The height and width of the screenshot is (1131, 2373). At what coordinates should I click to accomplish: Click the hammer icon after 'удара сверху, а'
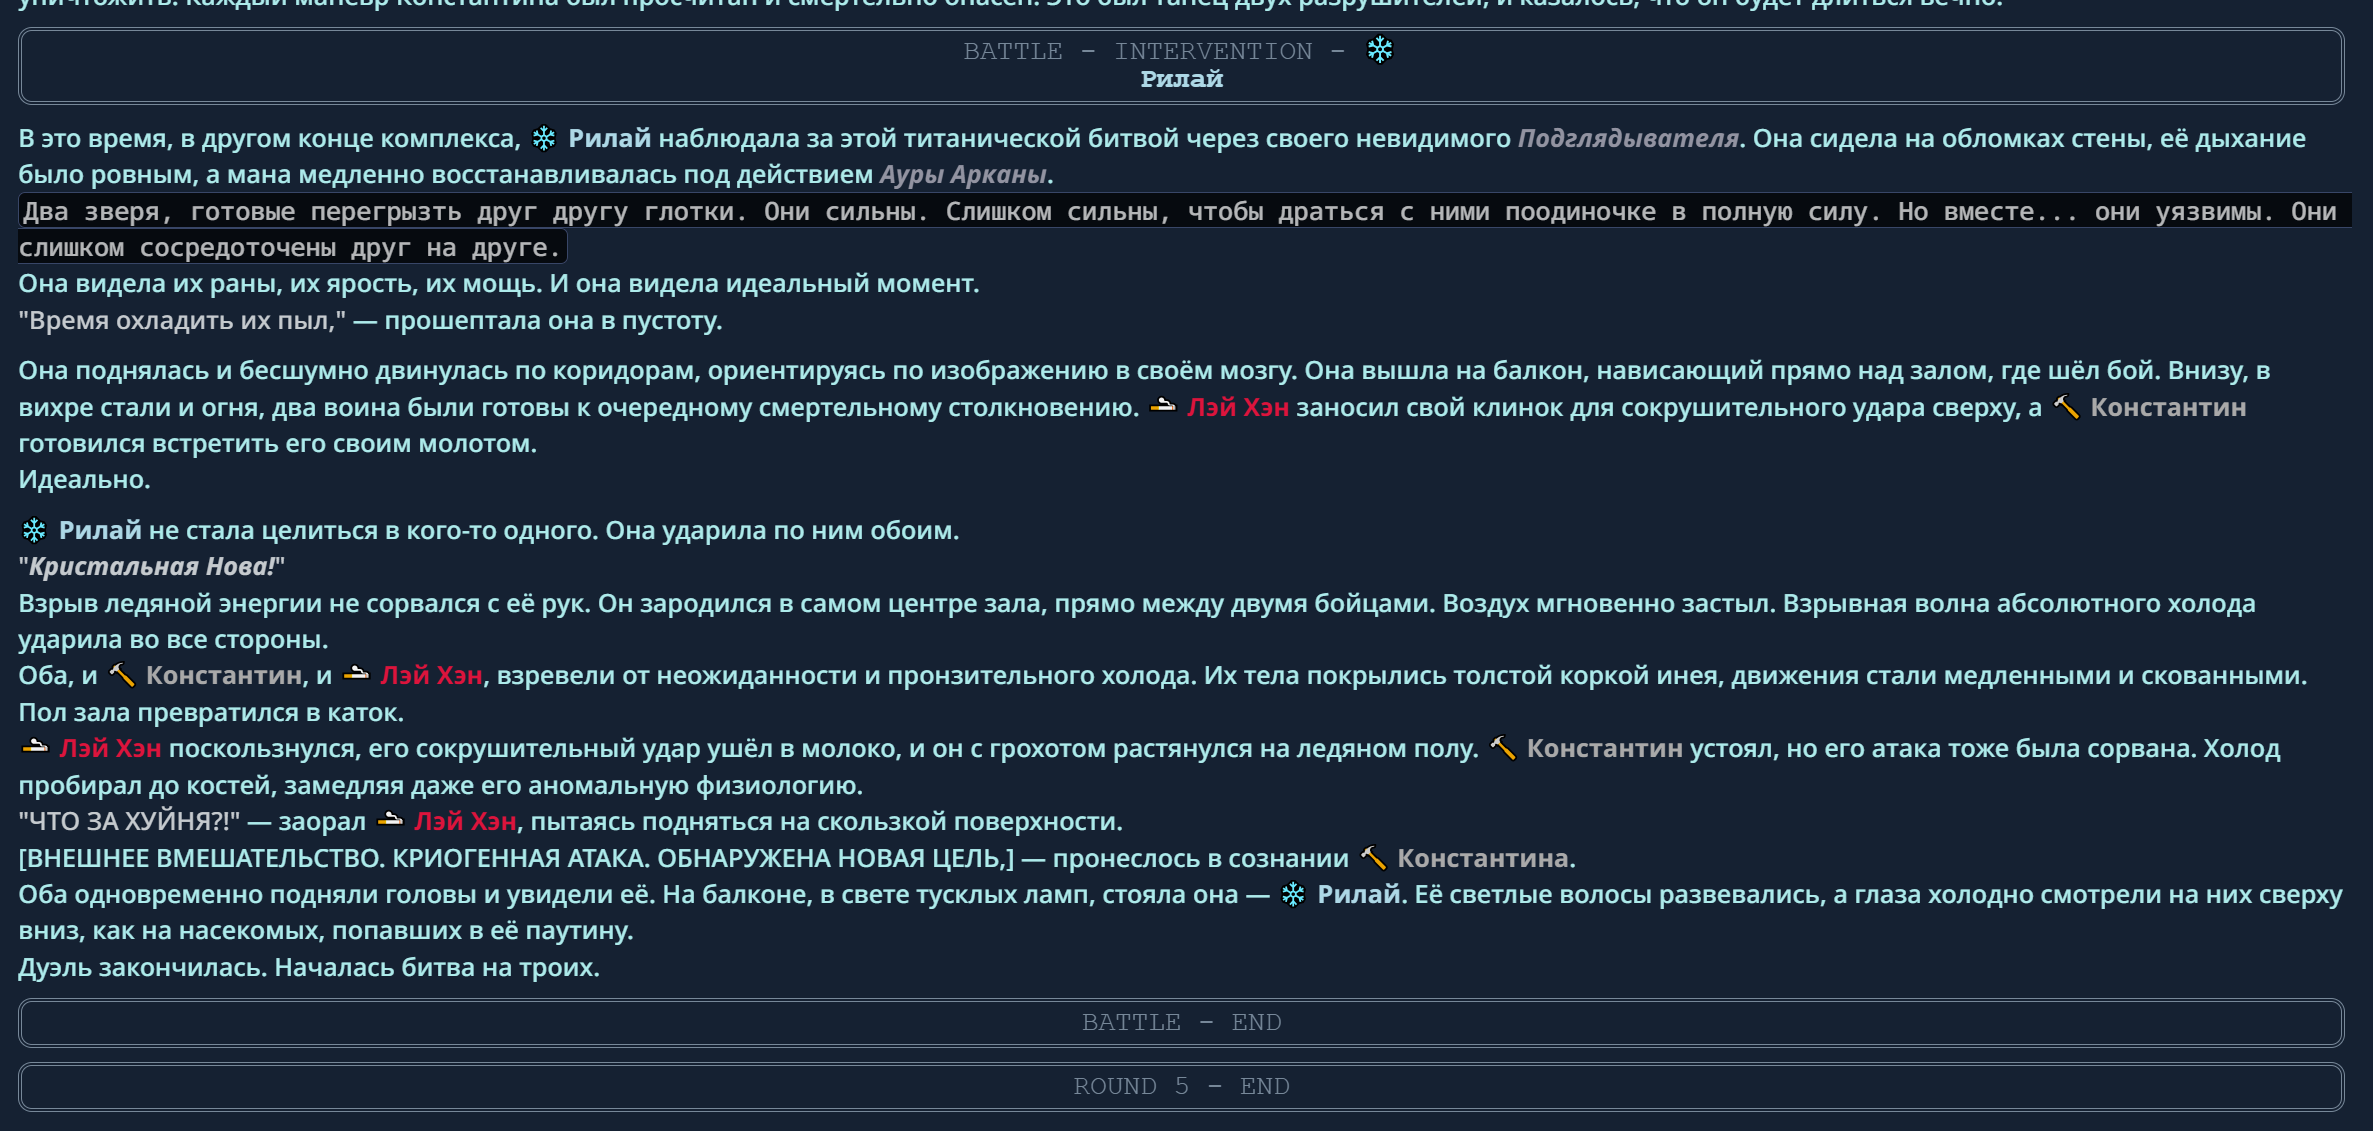pos(2066,407)
